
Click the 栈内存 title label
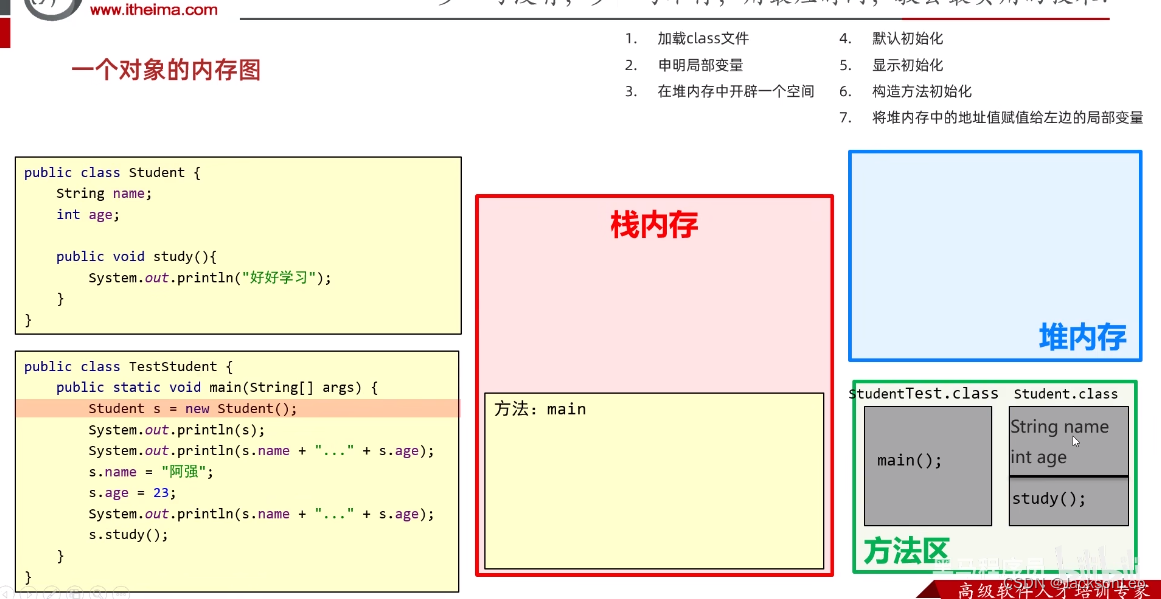click(x=655, y=226)
